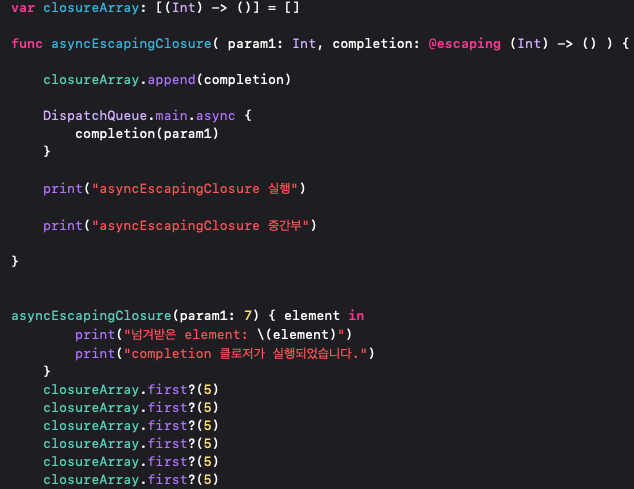Viewport: 634px width, 489px height.
Task: Click the "completion:" parameter label
Action: [x=376, y=44]
